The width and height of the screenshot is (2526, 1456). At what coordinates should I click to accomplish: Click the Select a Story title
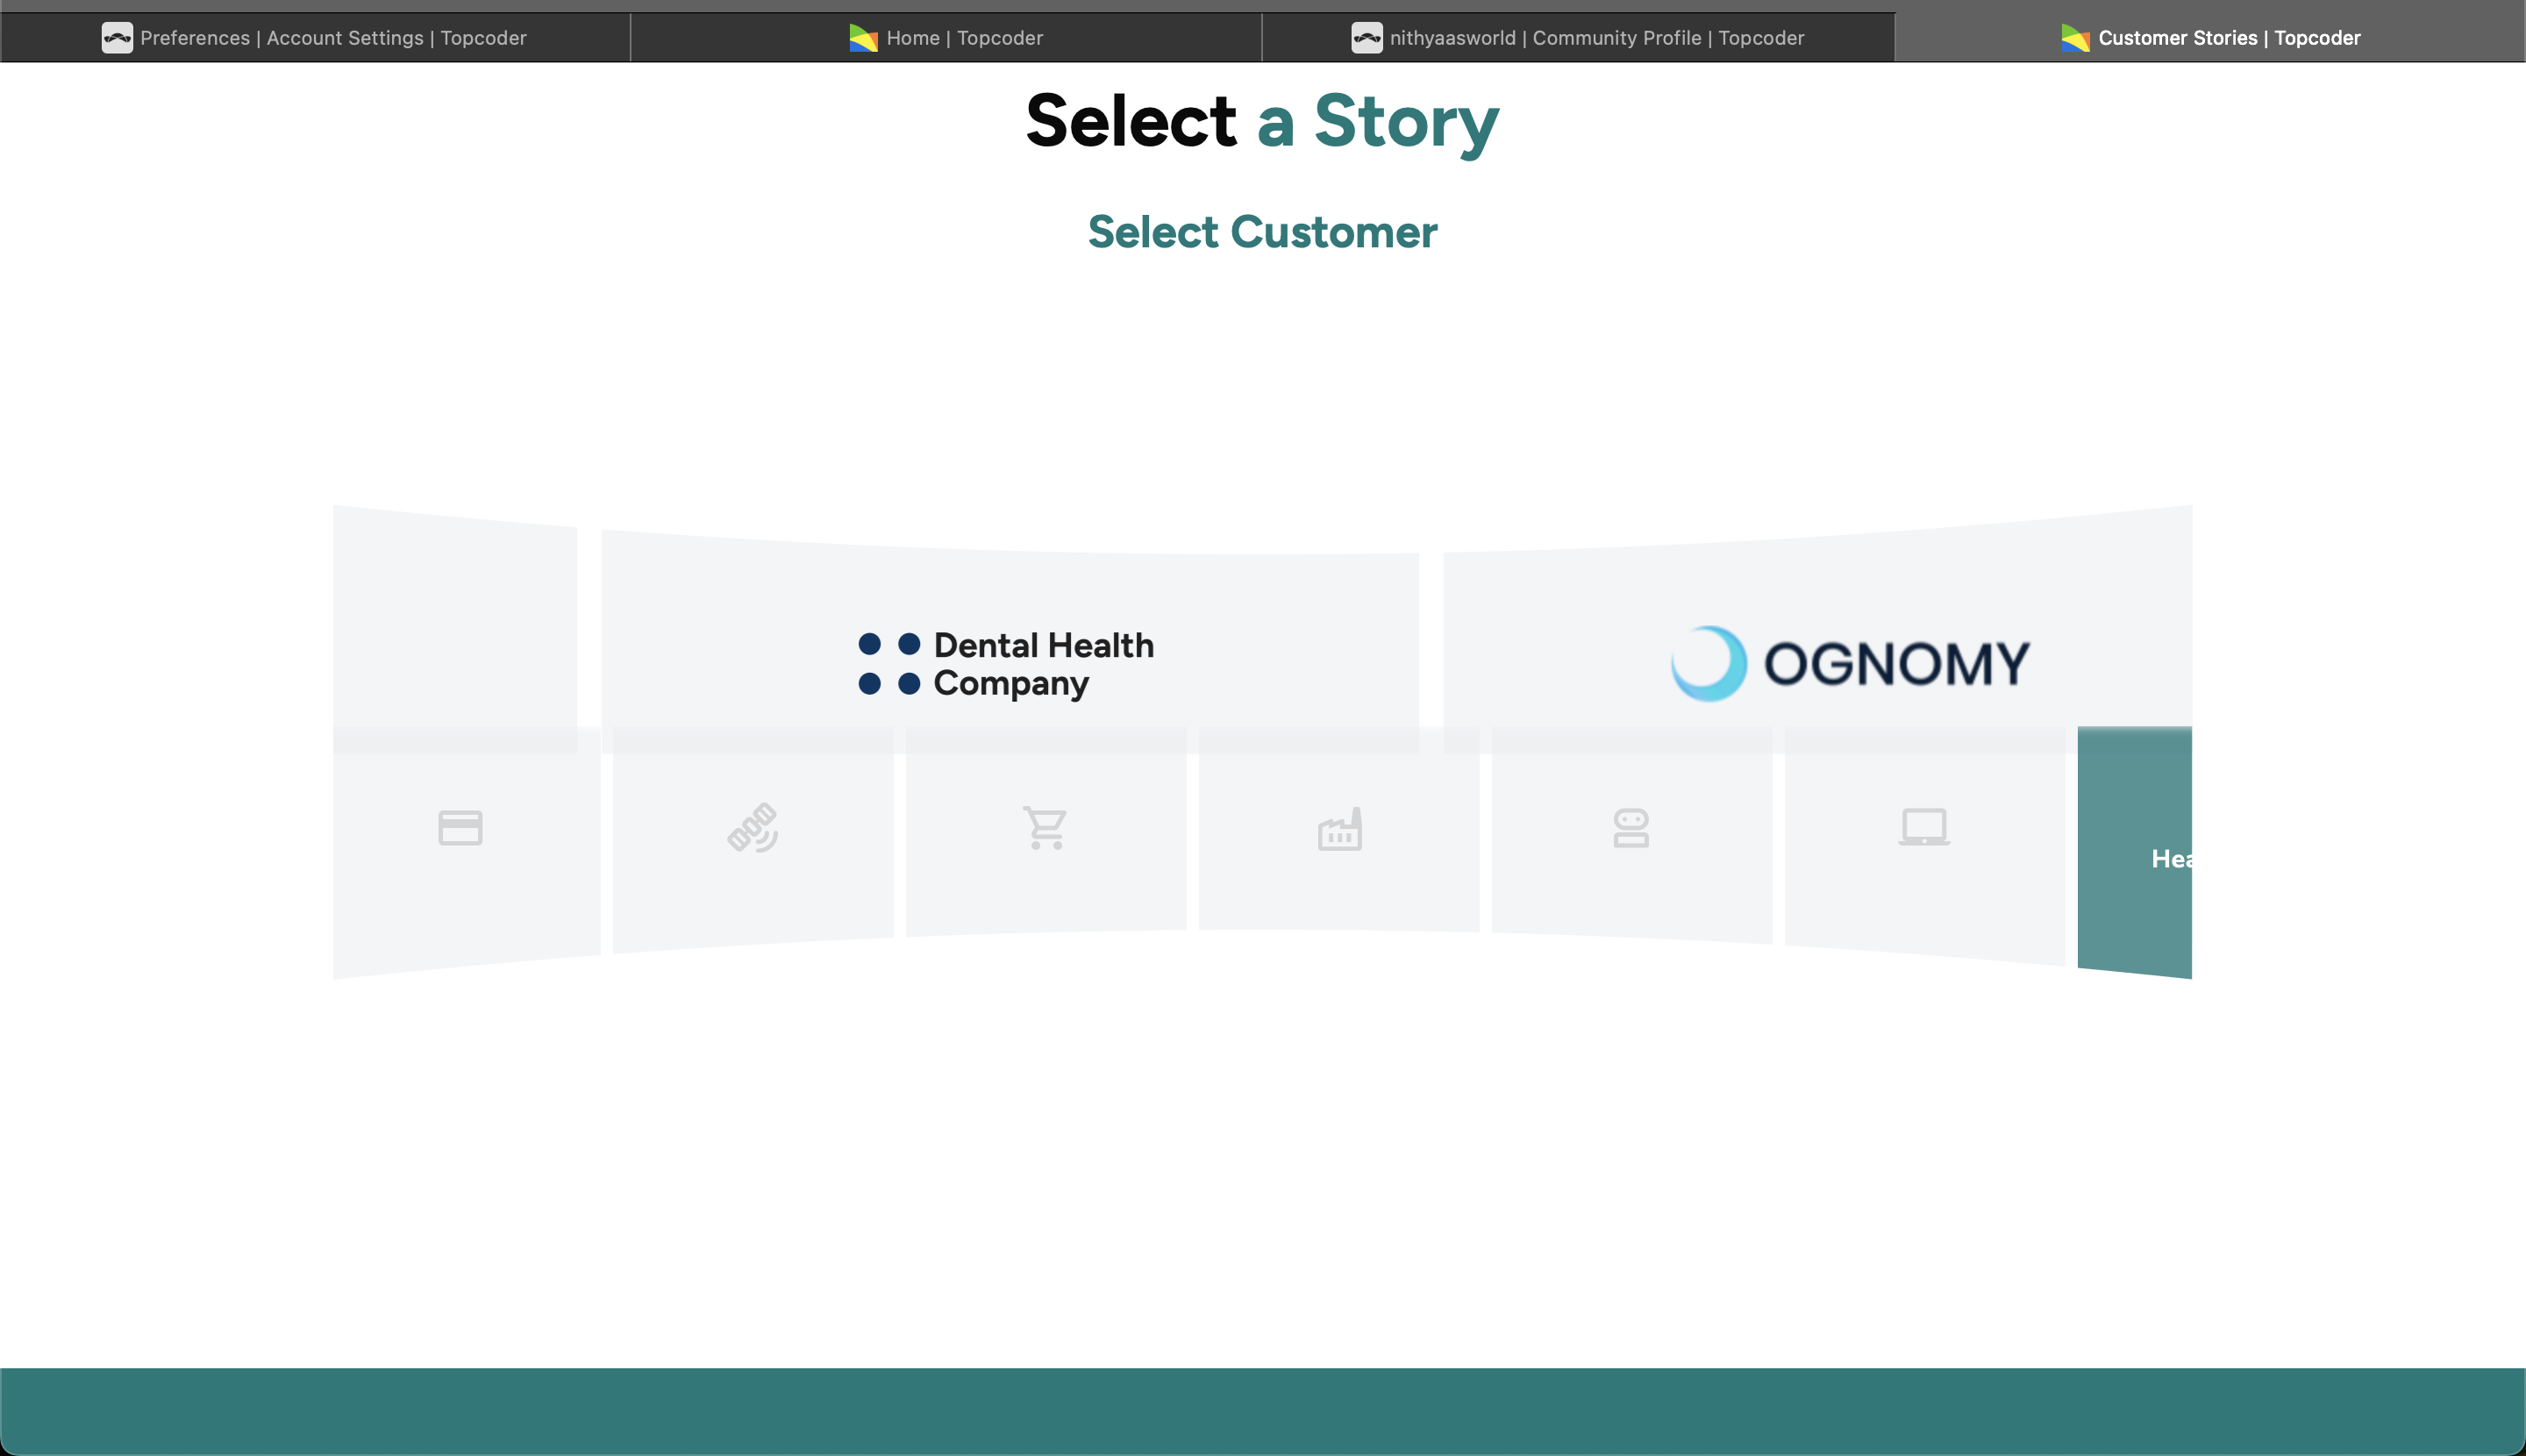[x=1262, y=121]
